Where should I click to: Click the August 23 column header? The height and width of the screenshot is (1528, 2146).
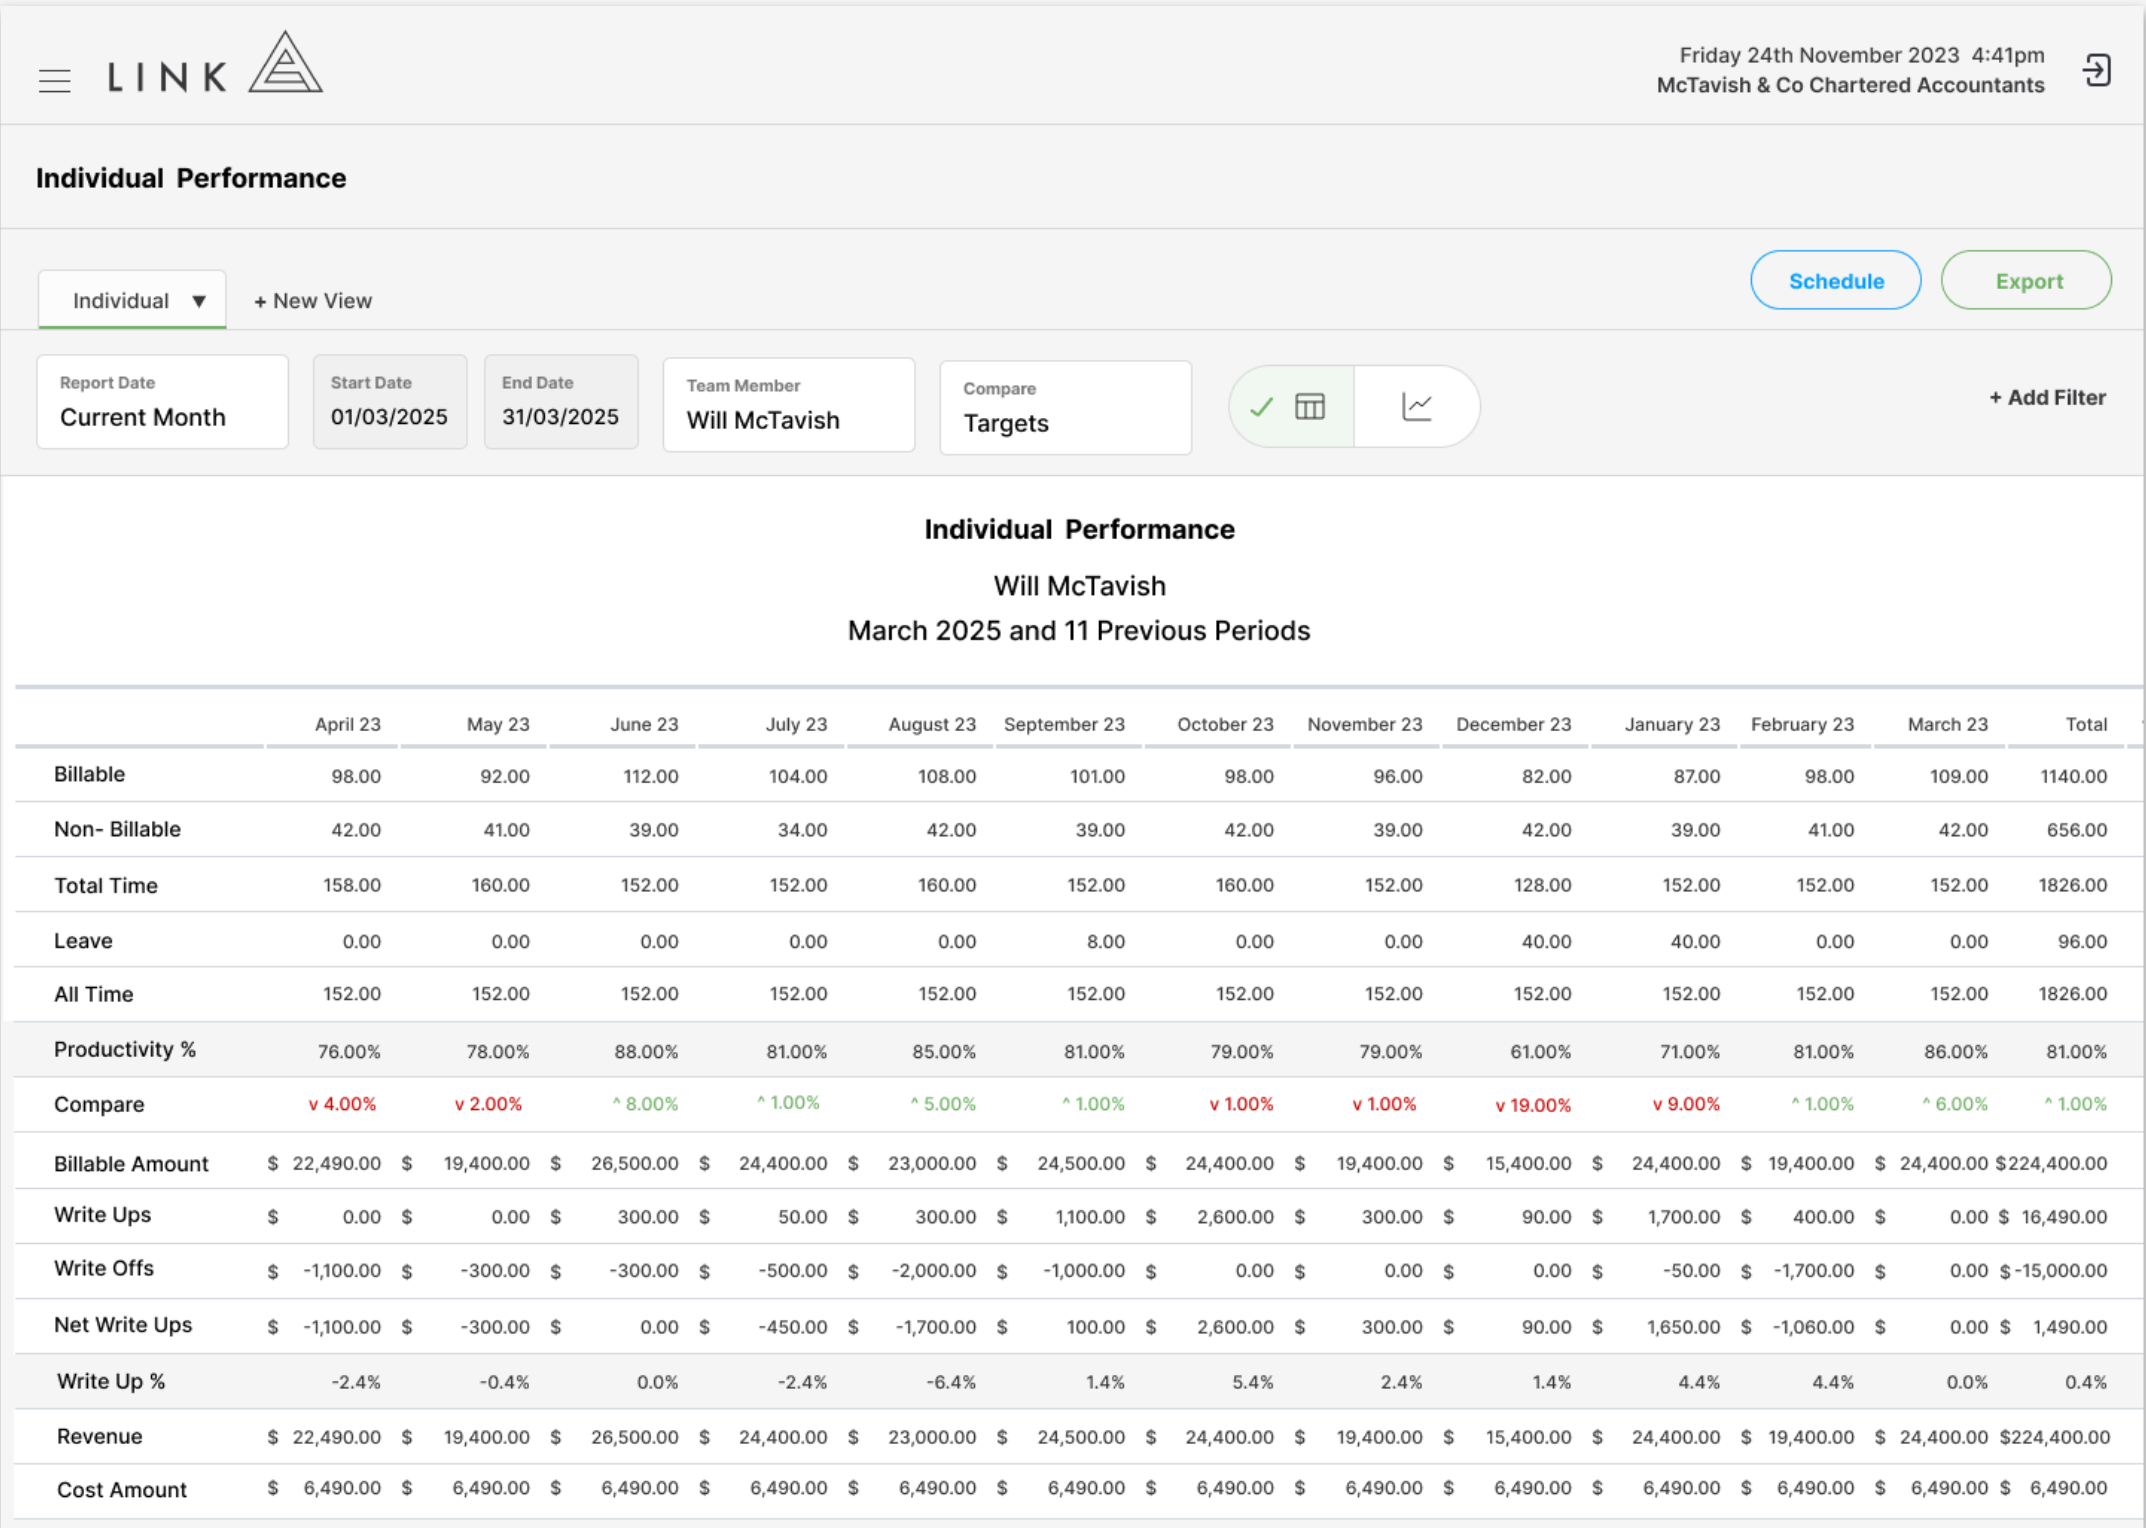(x=931, y=724)
